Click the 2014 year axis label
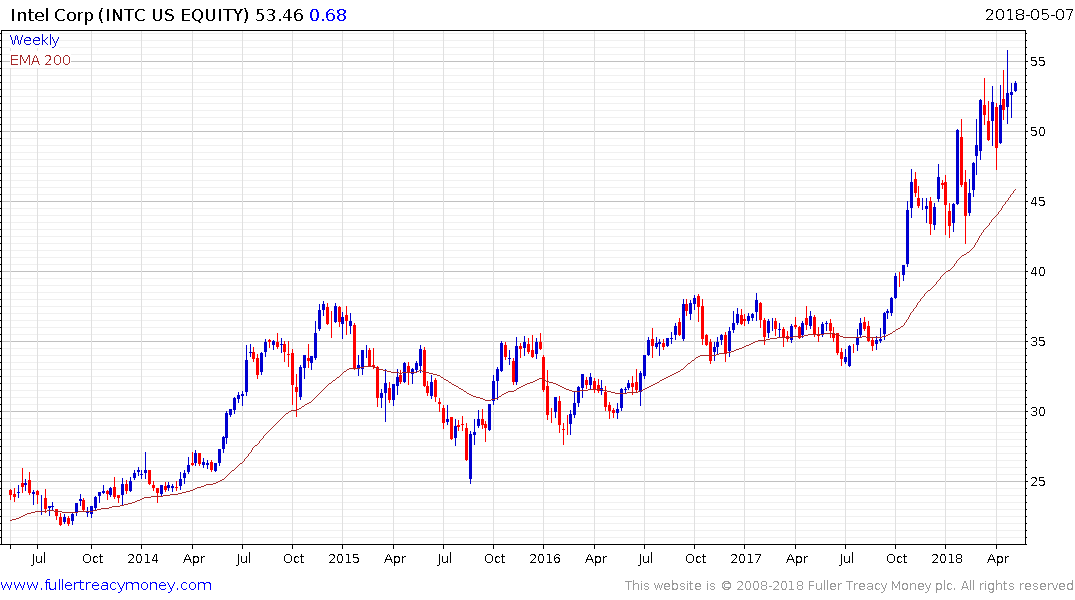1075x600 pixels. point(143,558)
